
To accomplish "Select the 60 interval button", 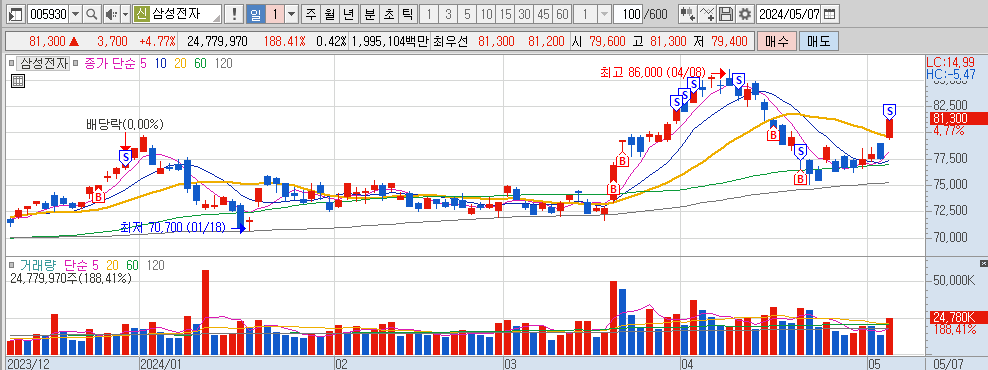I will coord(562,14).
